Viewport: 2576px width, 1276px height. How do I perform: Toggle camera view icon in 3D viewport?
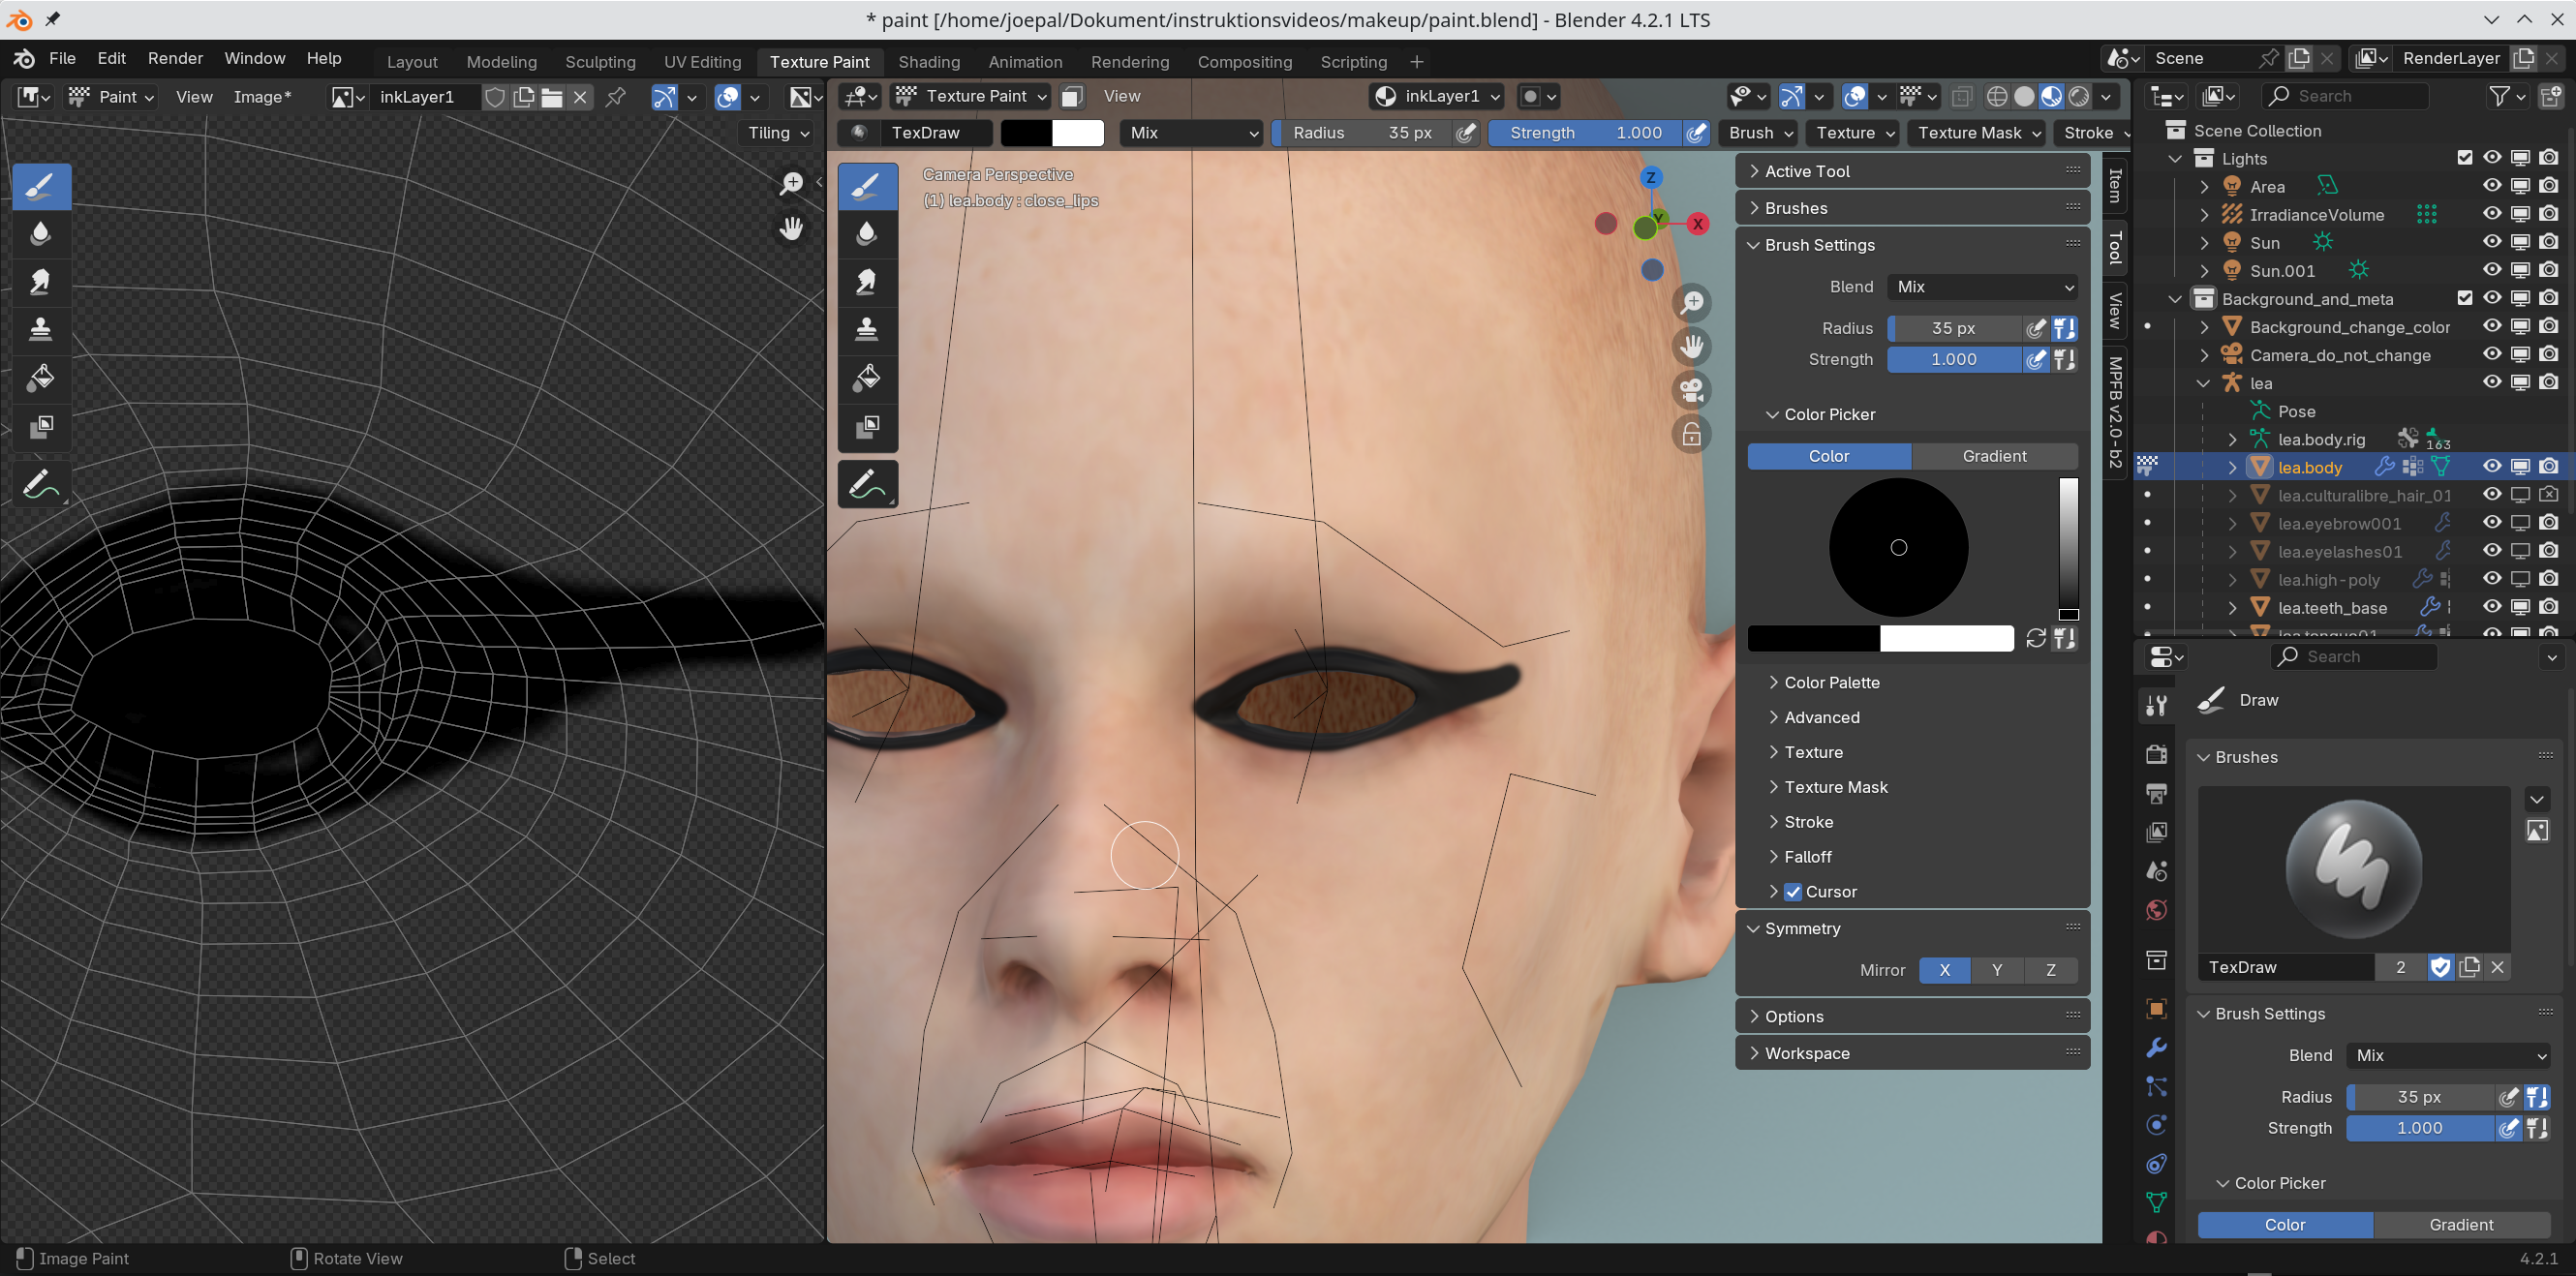click(1692, 390)
